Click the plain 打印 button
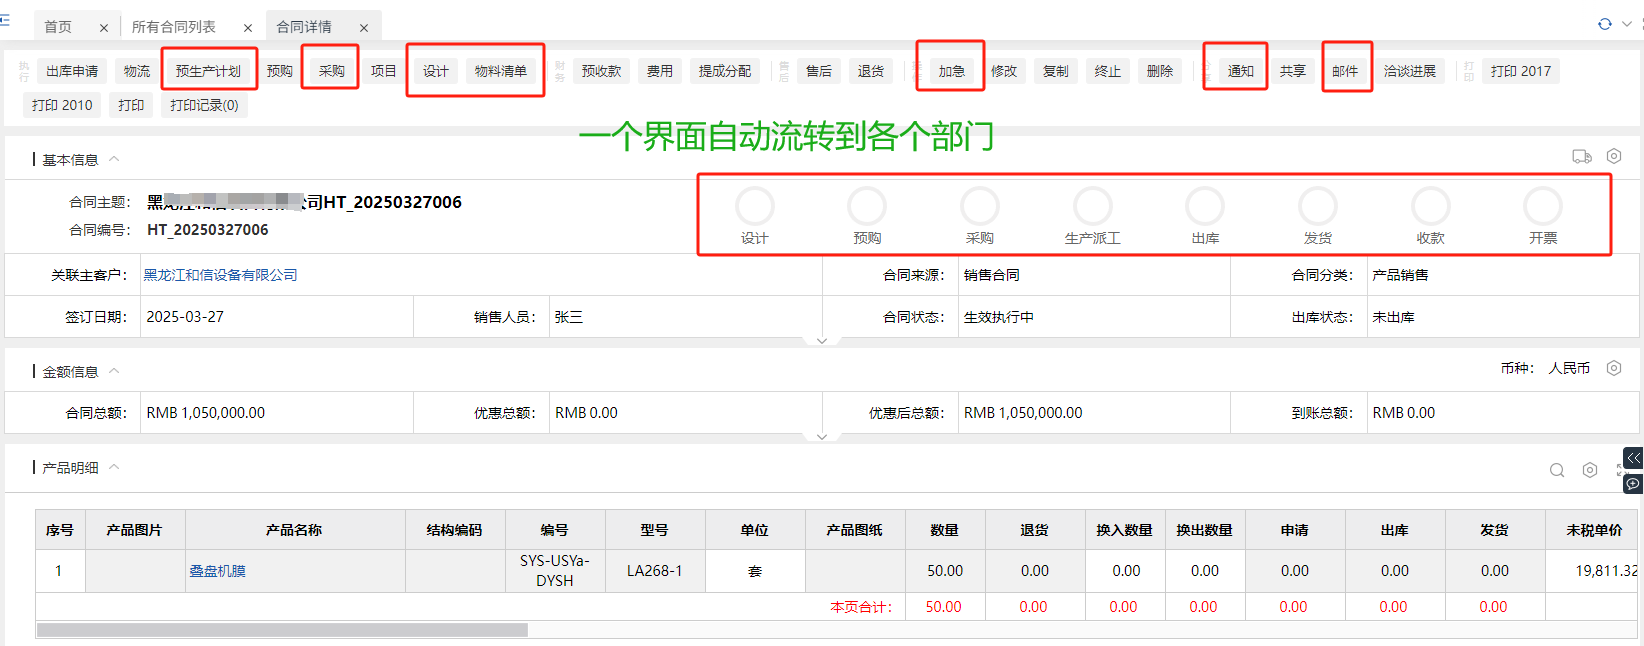 coord(131,105)
